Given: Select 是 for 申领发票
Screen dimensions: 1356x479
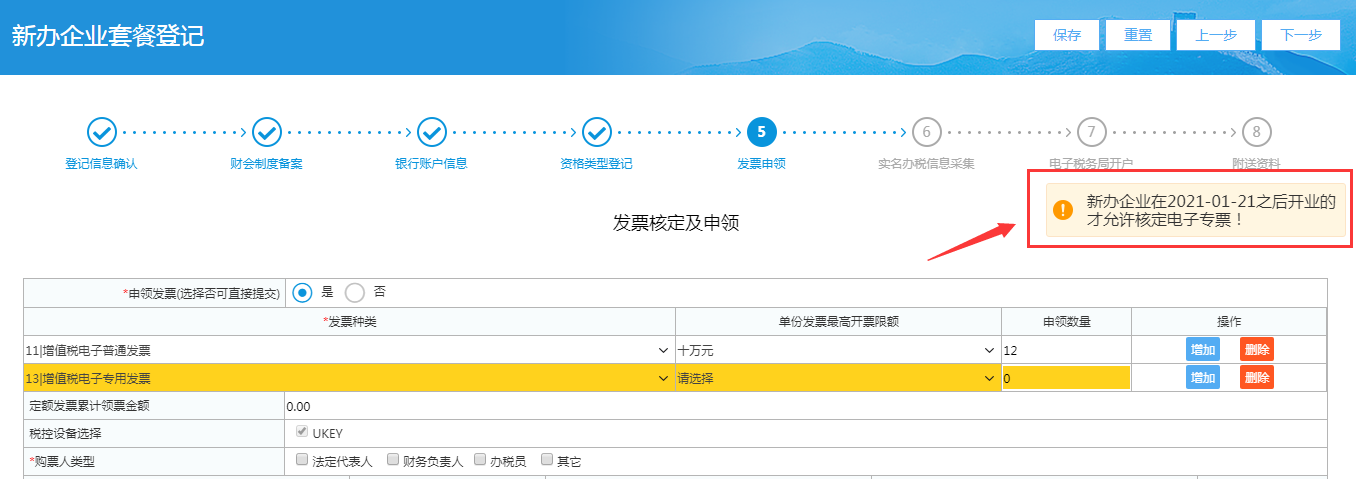Looking at the screenshot, I should click(x=303, y=293).
